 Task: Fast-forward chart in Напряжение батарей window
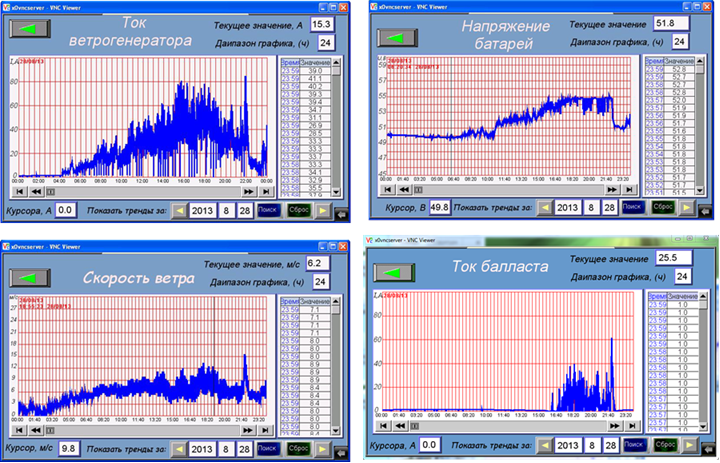click(x=612, y=189)
